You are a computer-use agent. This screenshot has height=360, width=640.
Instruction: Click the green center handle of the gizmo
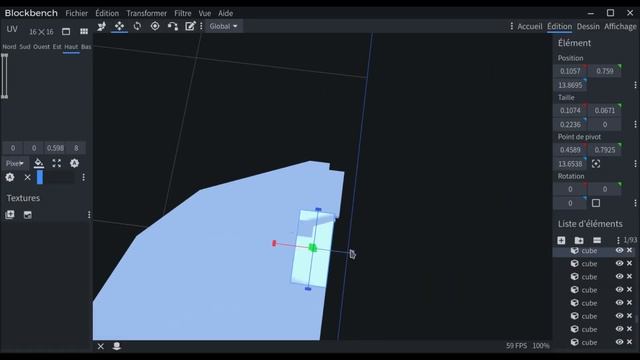coord(313,247)
